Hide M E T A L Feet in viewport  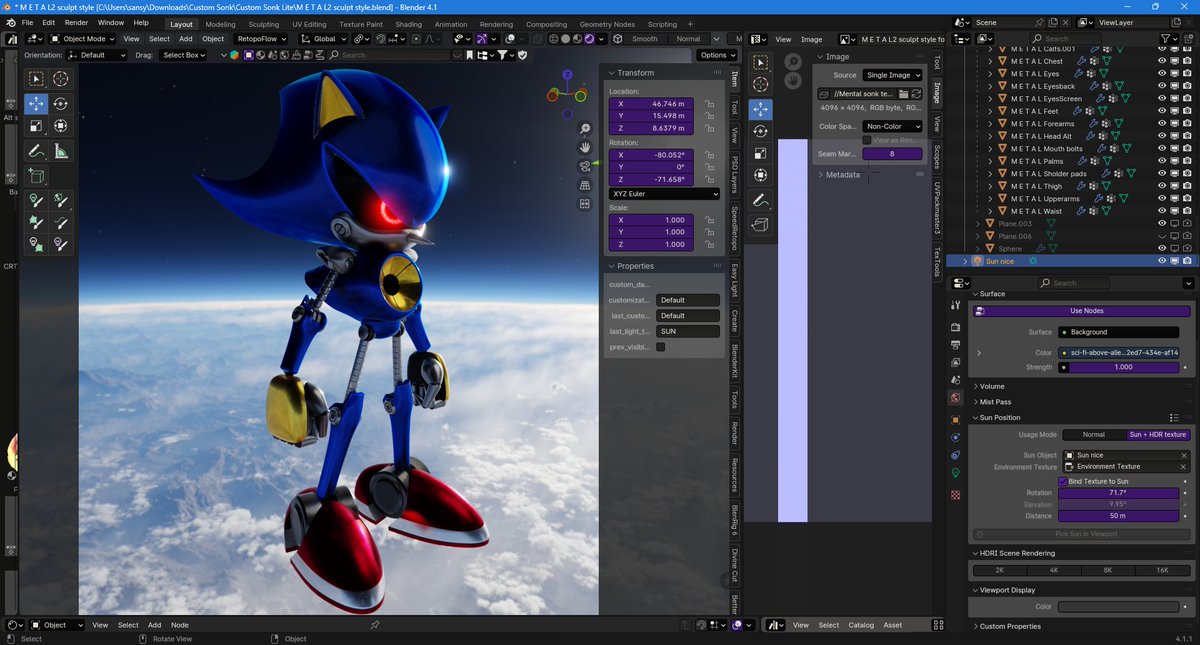click(1162, 111)
